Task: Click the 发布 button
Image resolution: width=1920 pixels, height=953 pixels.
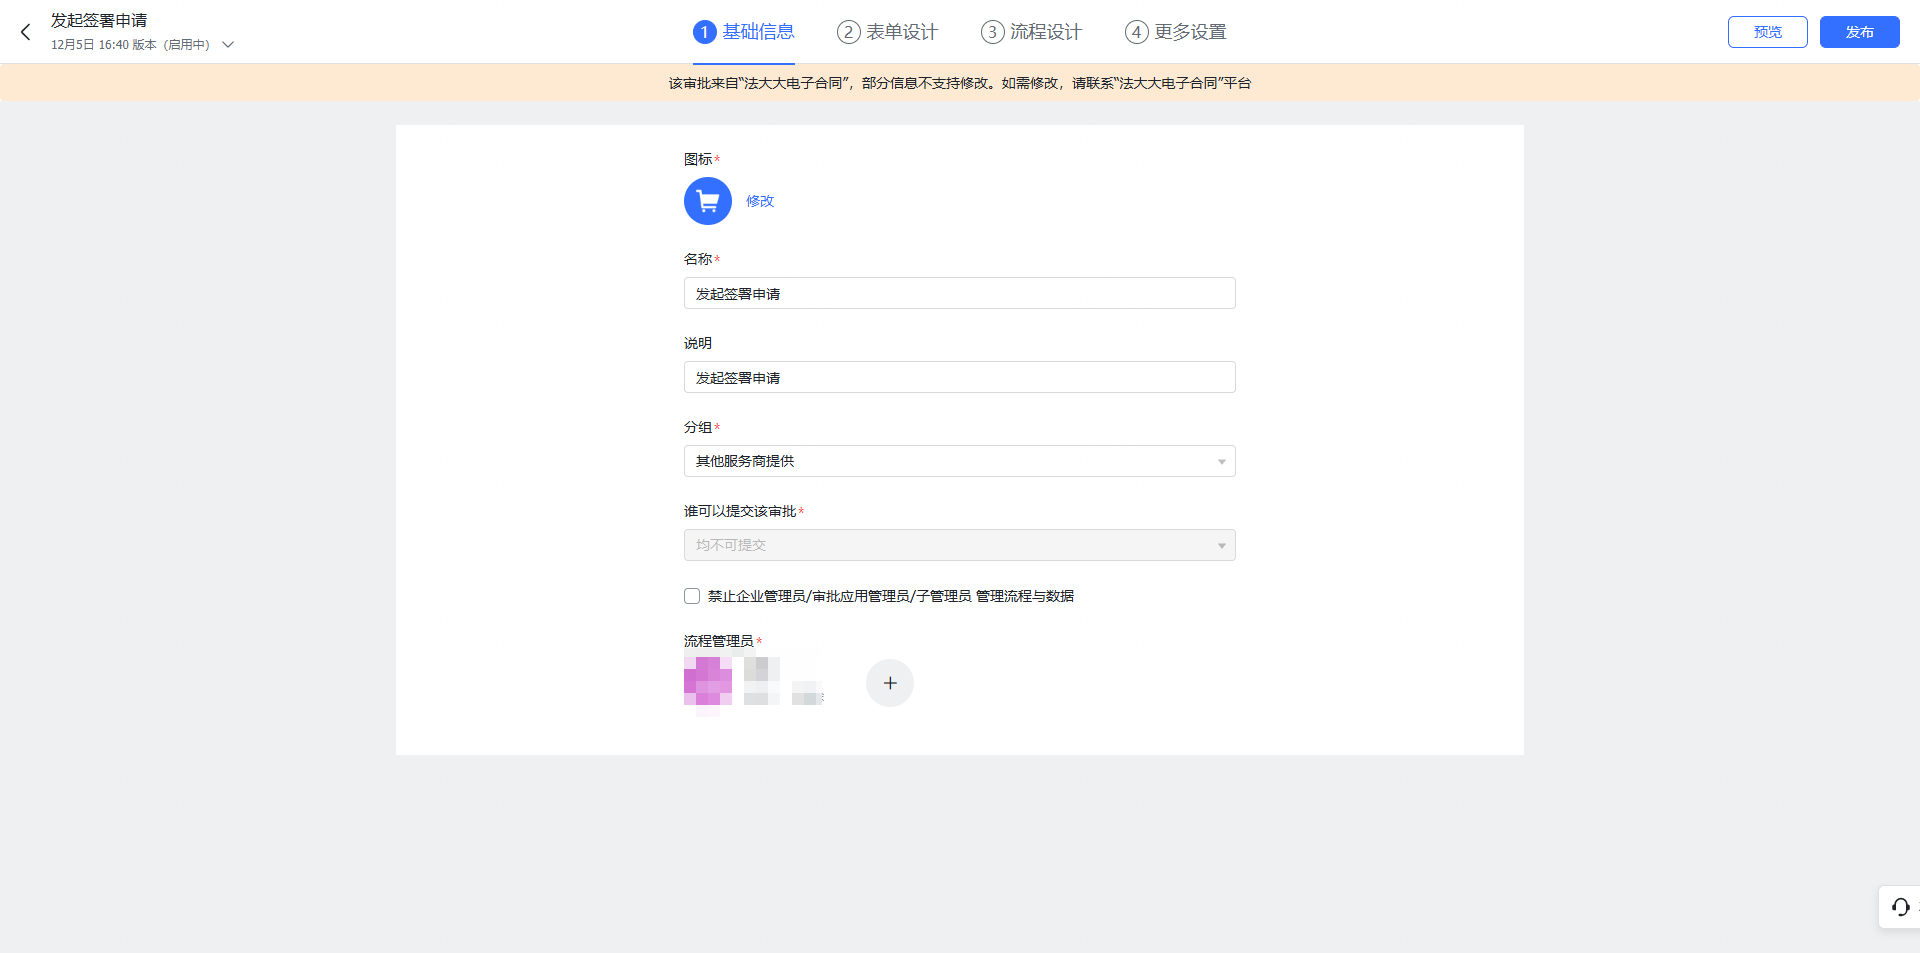Action: [x=1859, y=32]
